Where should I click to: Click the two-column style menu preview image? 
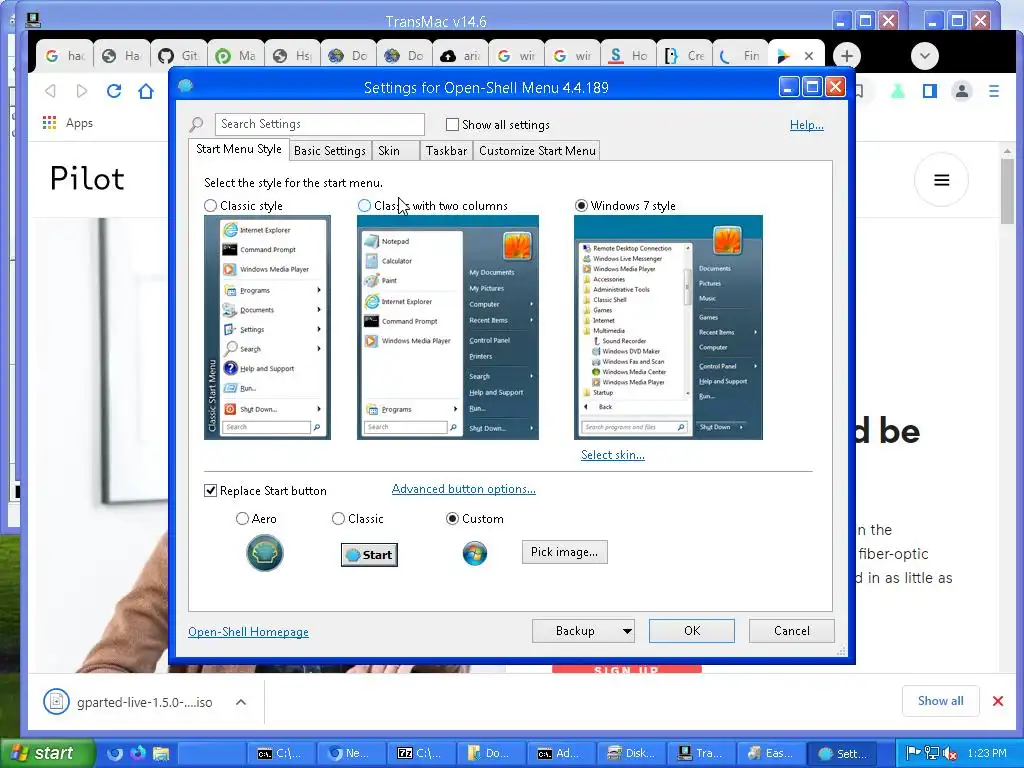click(447, 327)
